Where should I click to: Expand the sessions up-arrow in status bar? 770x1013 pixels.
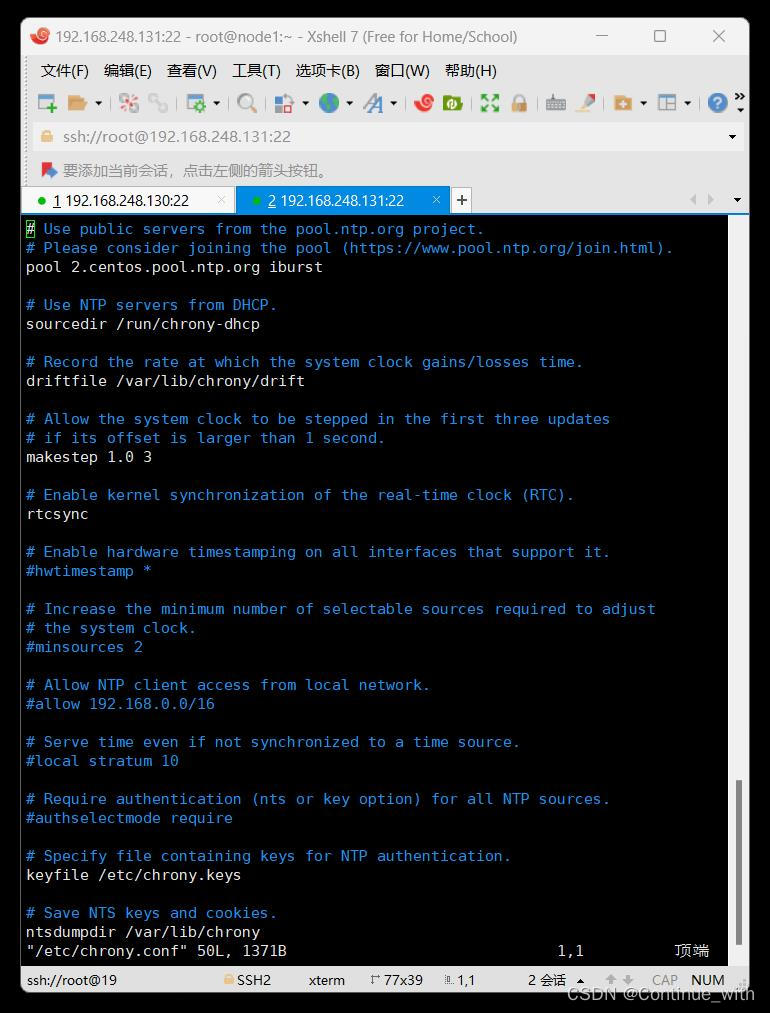point(580,981)
